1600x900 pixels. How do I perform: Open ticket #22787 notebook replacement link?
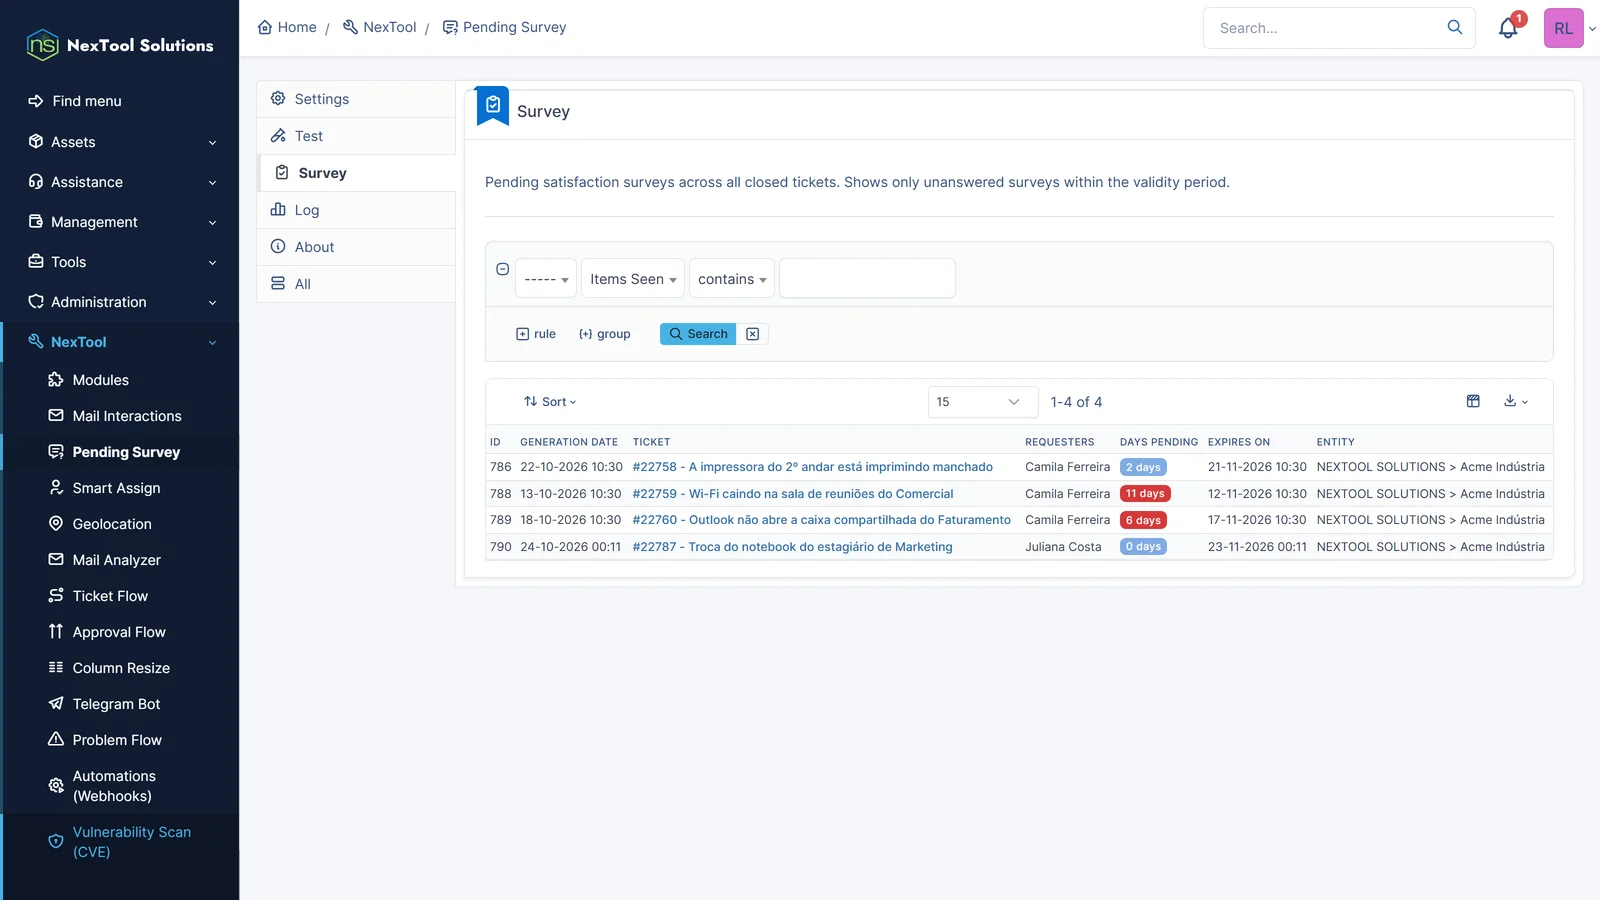[x=792, y=547]
